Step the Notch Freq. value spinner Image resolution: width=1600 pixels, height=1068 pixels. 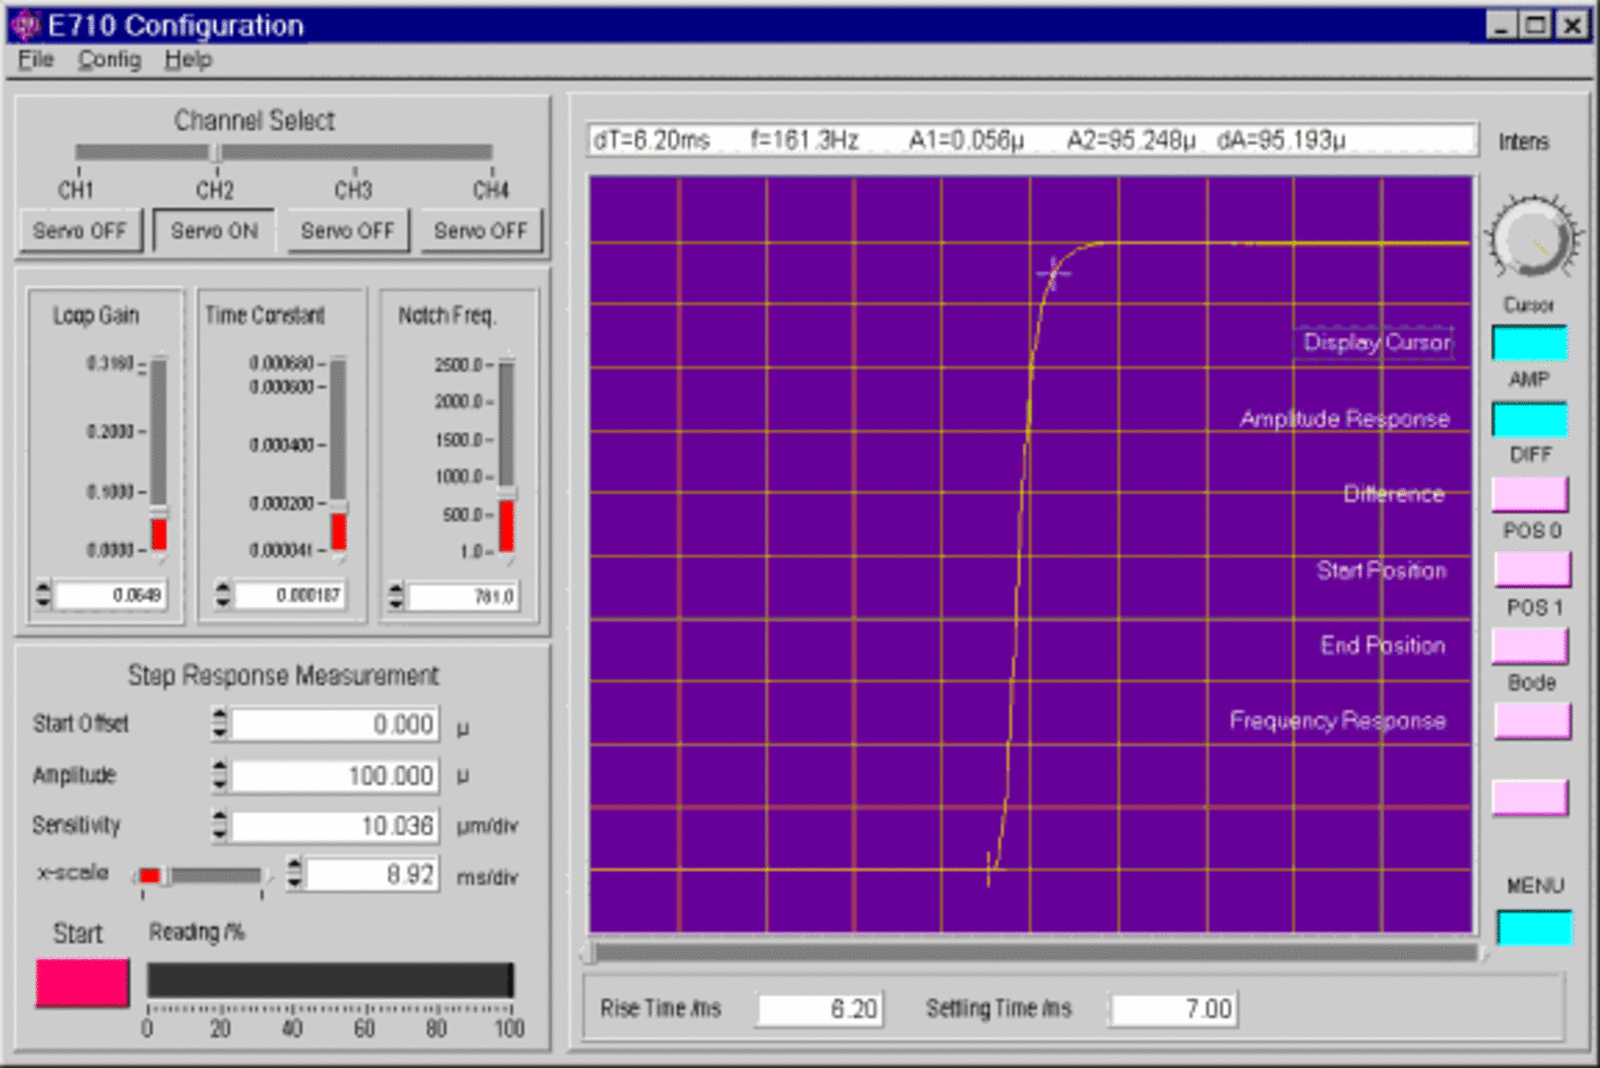point(396,596)
